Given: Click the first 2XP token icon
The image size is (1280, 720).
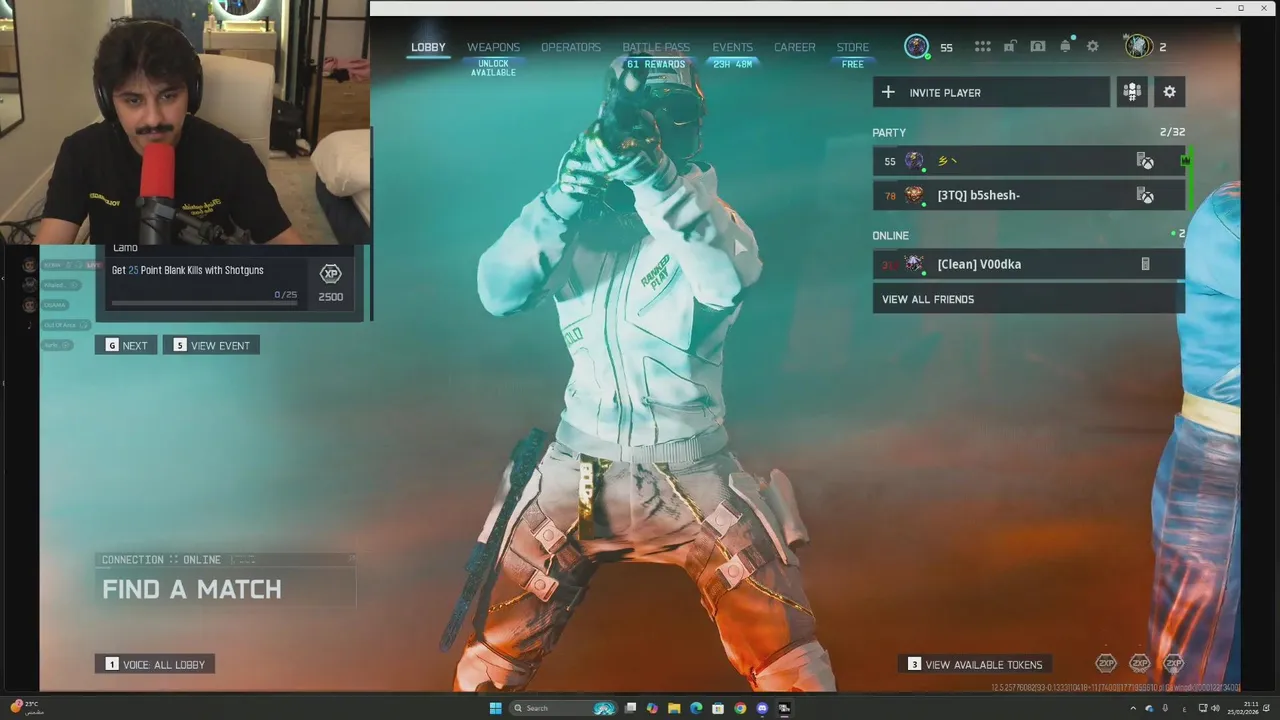Looking at the screenshot, I should click(1106, 663).
